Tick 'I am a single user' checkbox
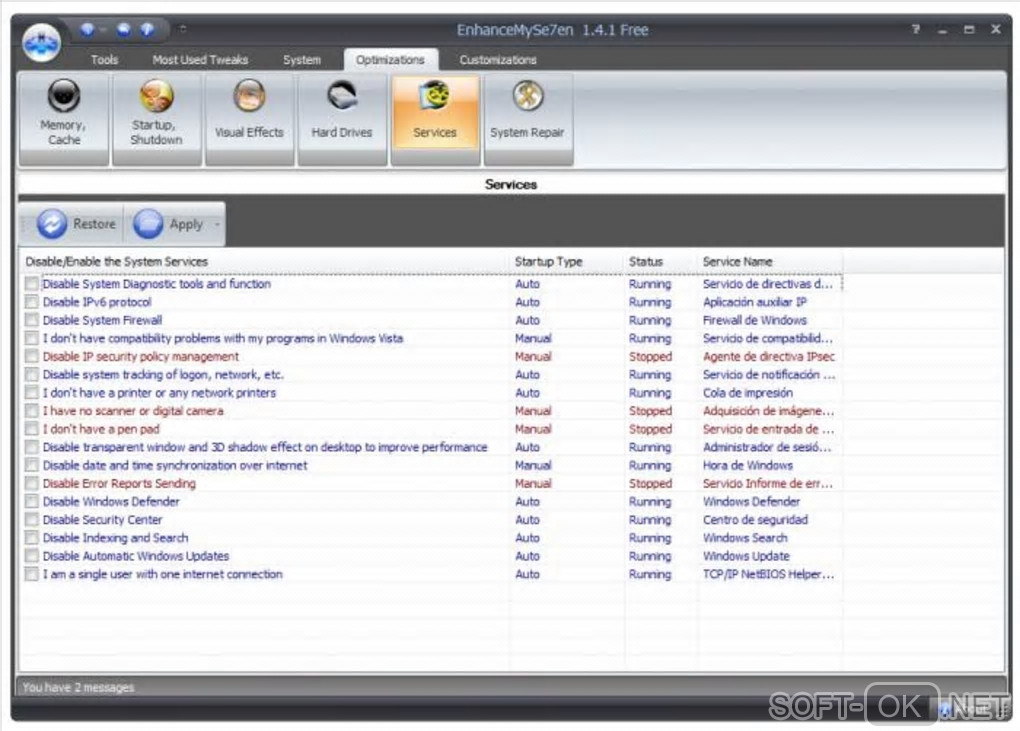This screenshot has height=731, width=1020. point(31,574)
